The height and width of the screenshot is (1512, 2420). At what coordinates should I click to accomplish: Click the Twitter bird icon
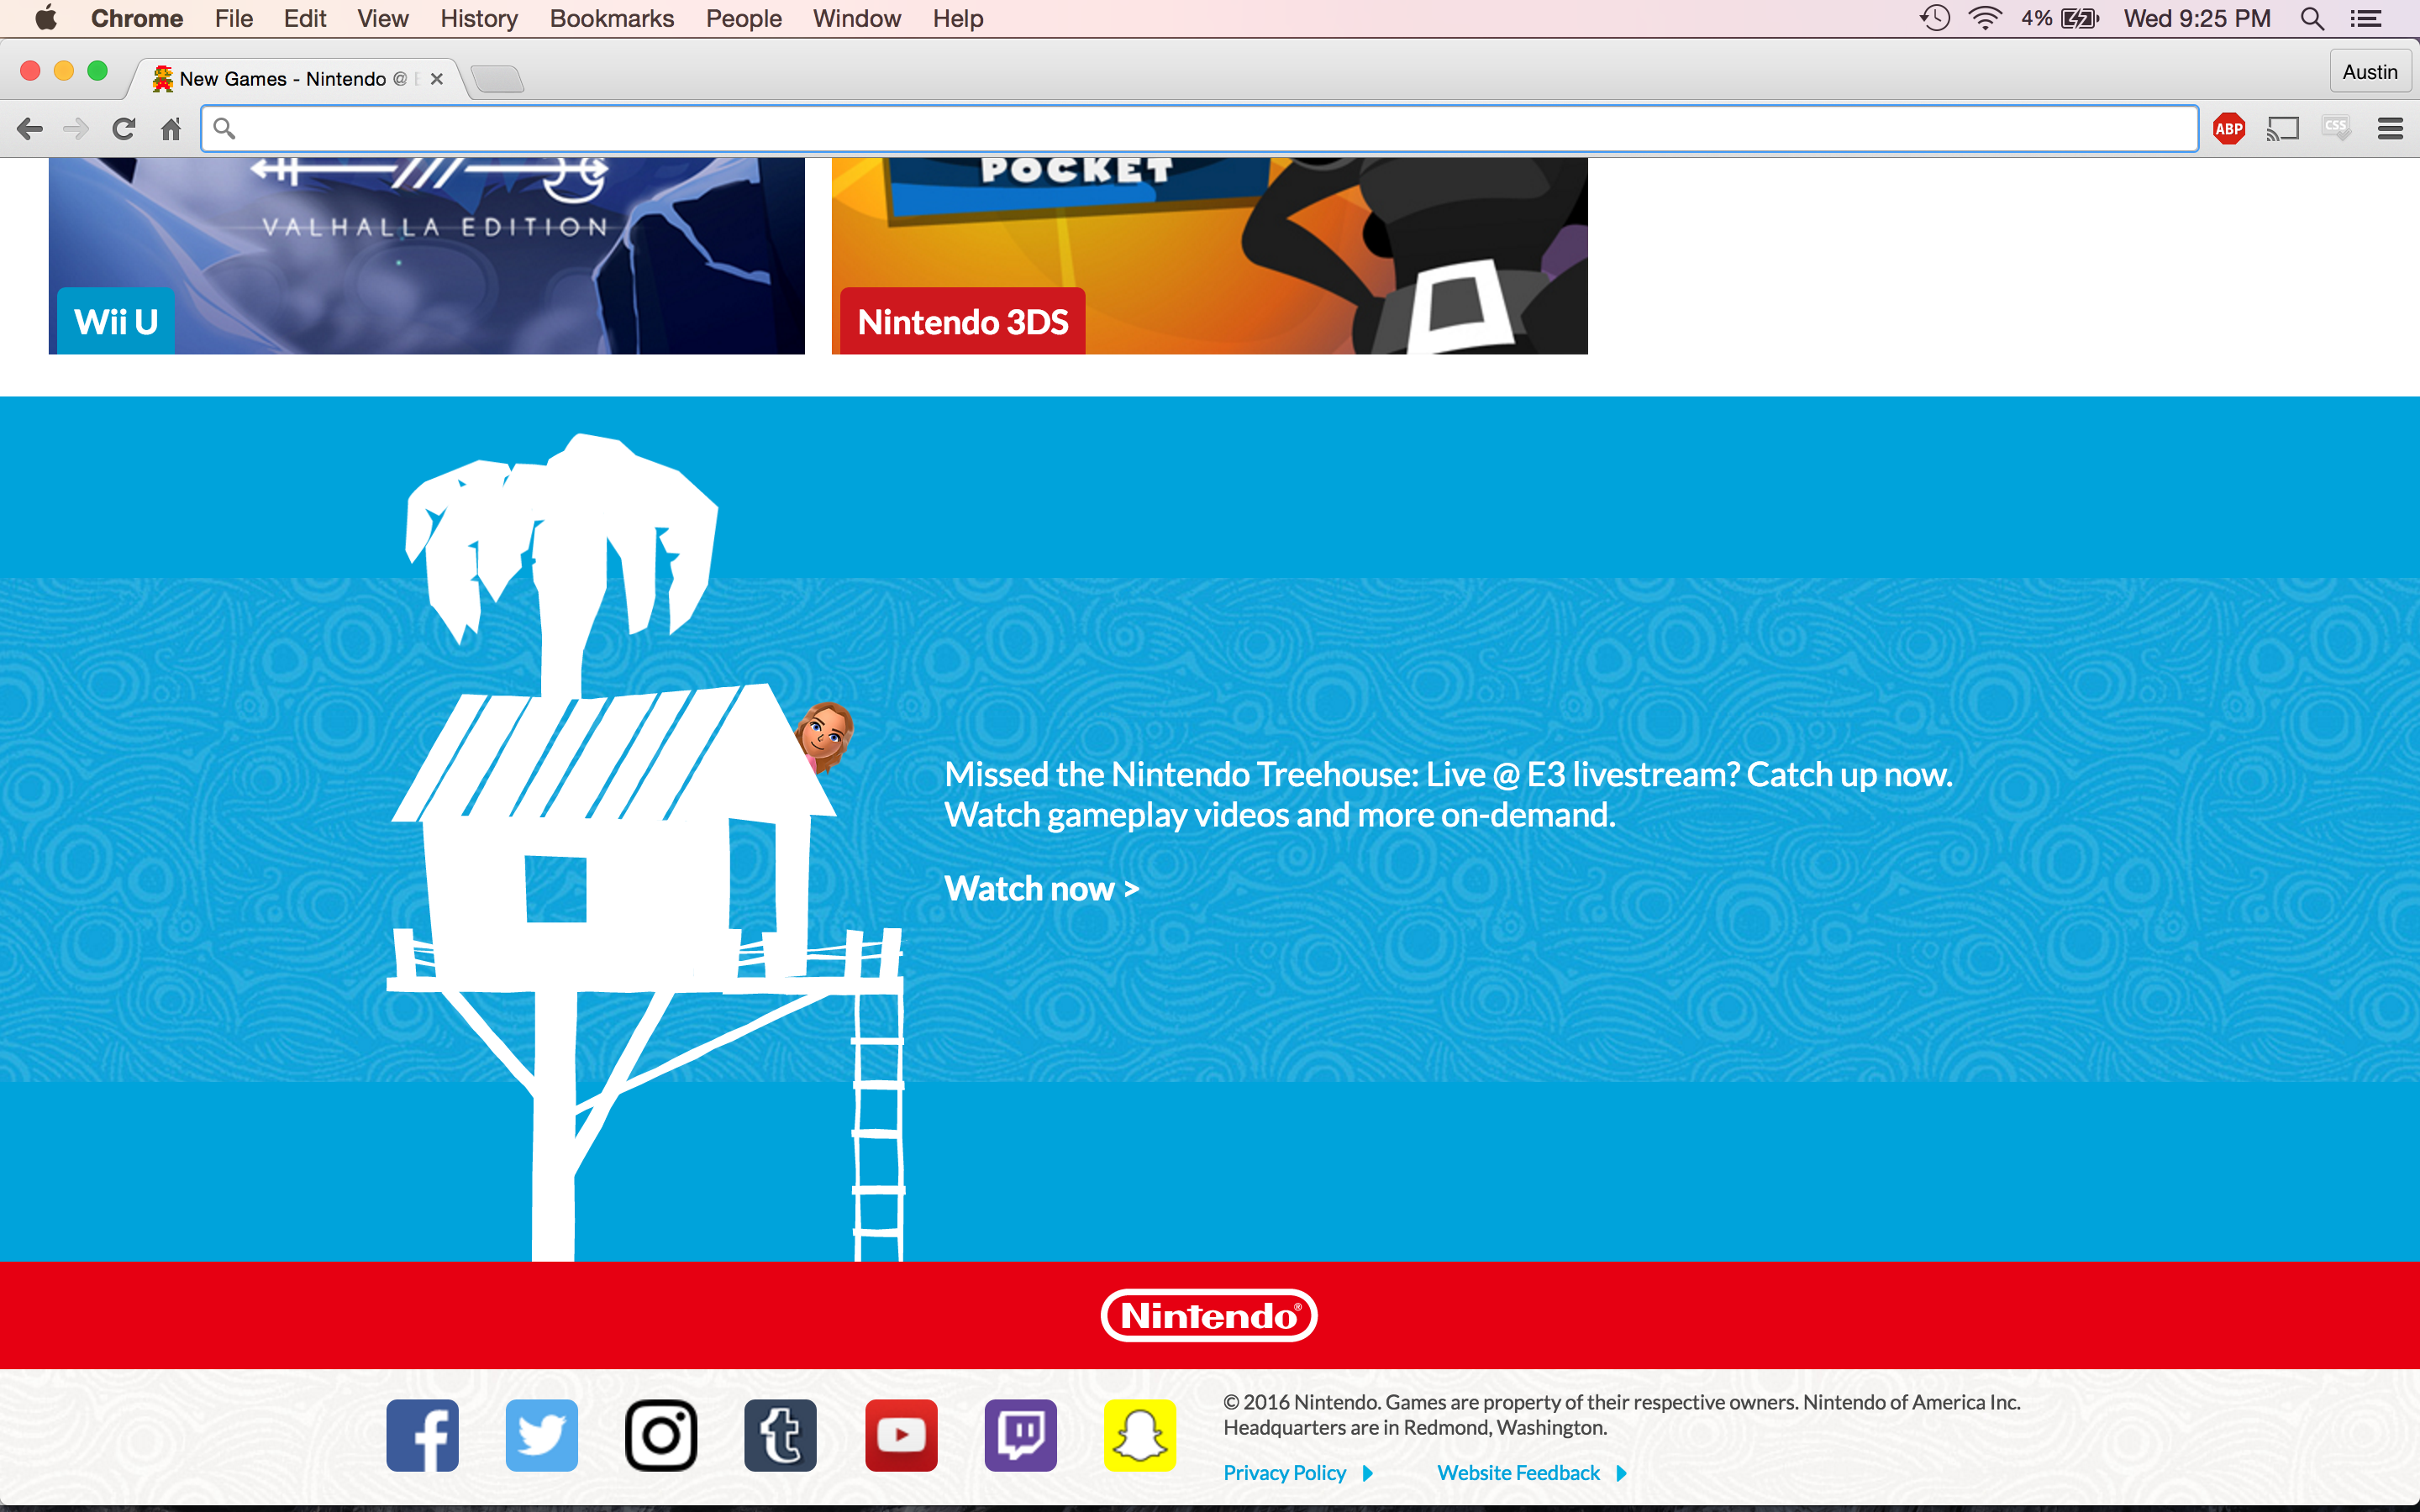tap(541, 1435)
